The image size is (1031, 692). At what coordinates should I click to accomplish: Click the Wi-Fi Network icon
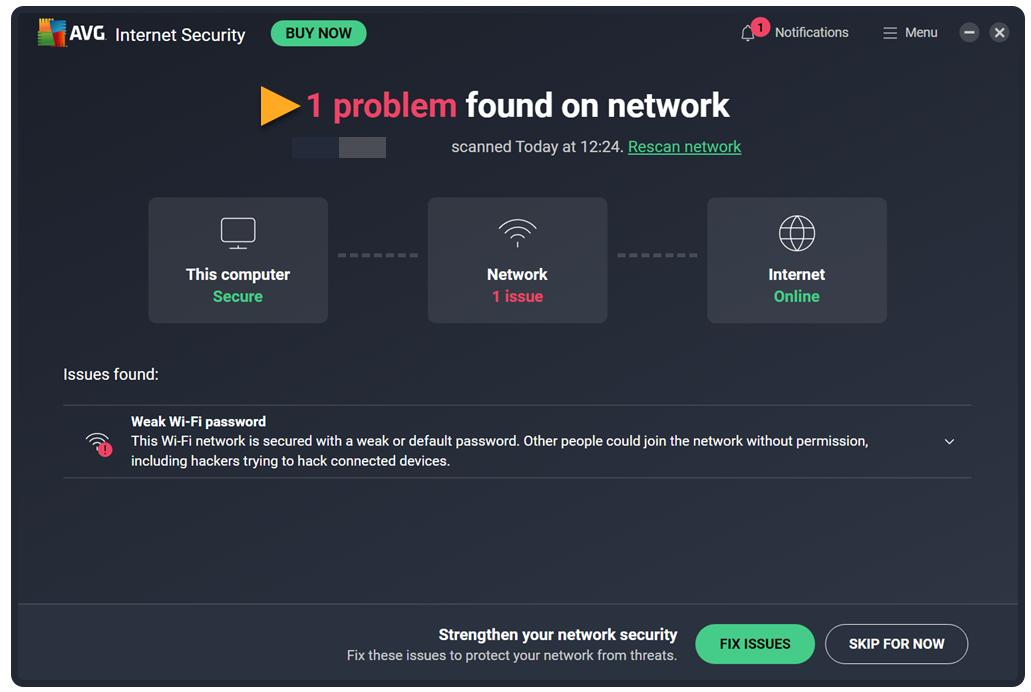tap(517, 233)
